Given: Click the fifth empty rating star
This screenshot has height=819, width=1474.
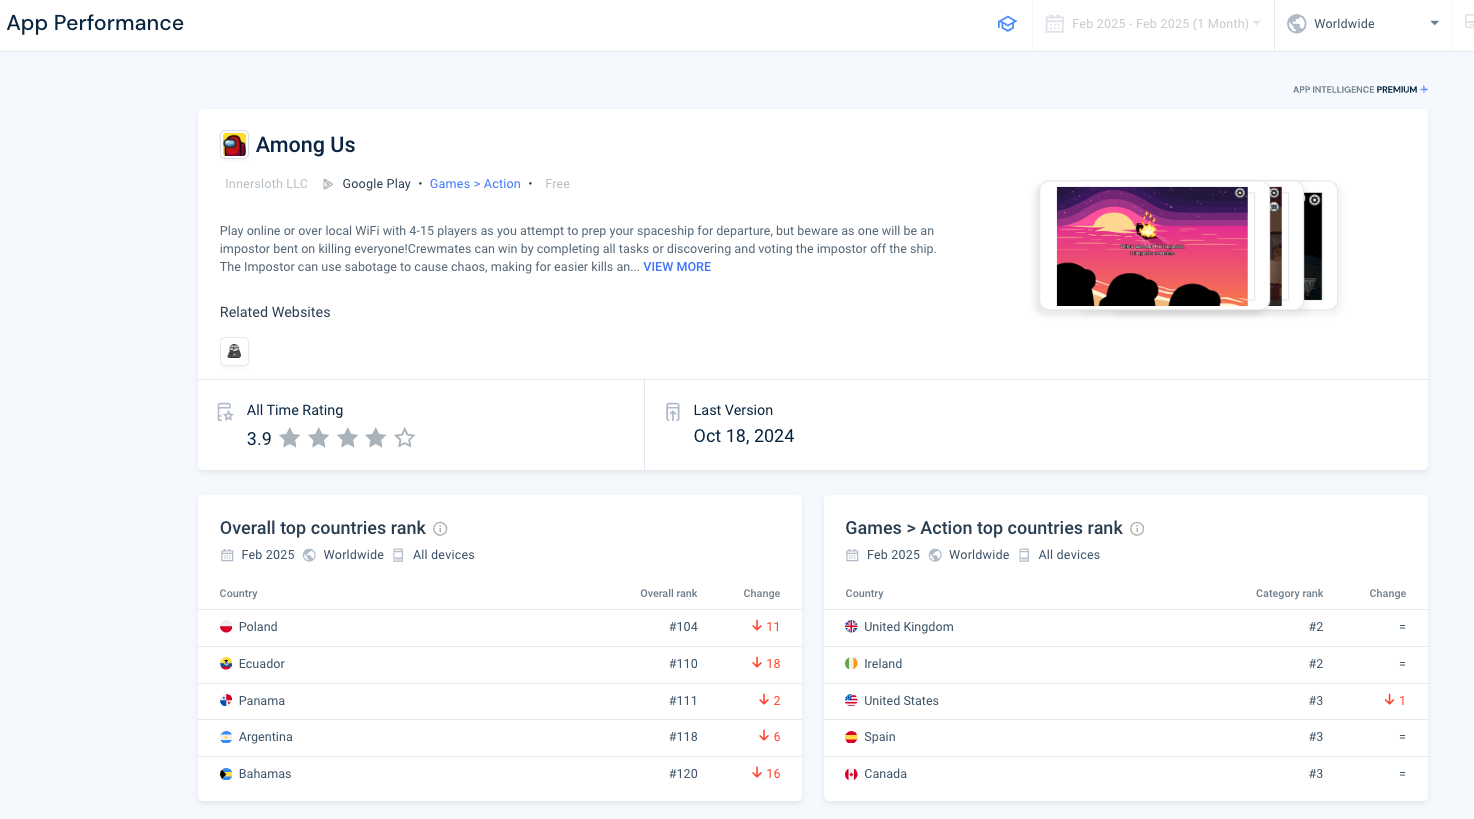Looking at the screenshot, I should tap(404, 438).
